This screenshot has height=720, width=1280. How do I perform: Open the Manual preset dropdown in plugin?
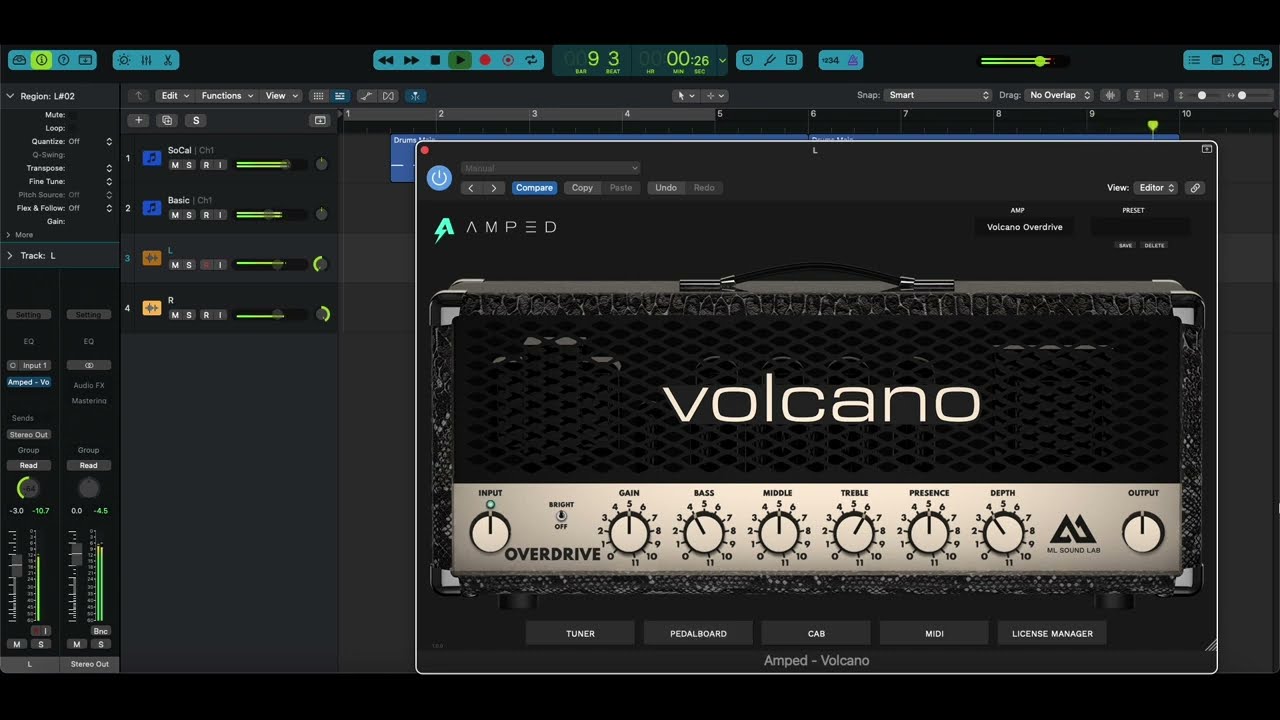(550, 168)
